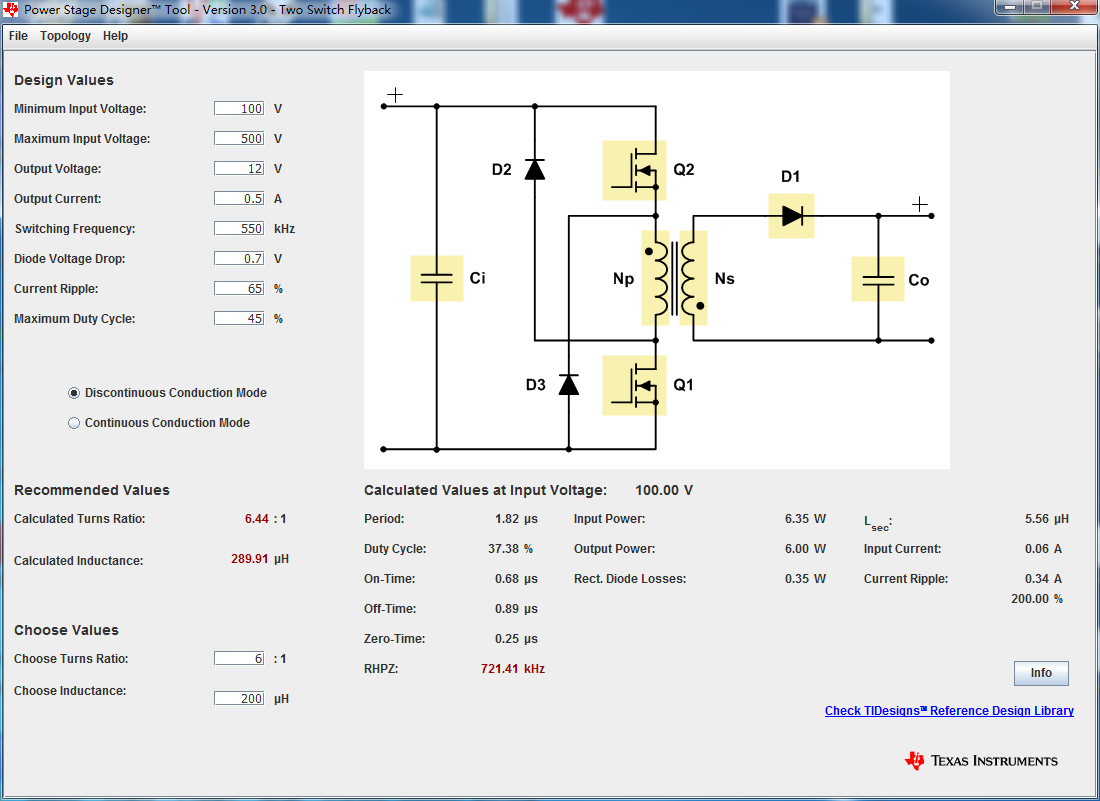Click the Rect. Diode Losses value 0.35 W

[x=805, y=579]
